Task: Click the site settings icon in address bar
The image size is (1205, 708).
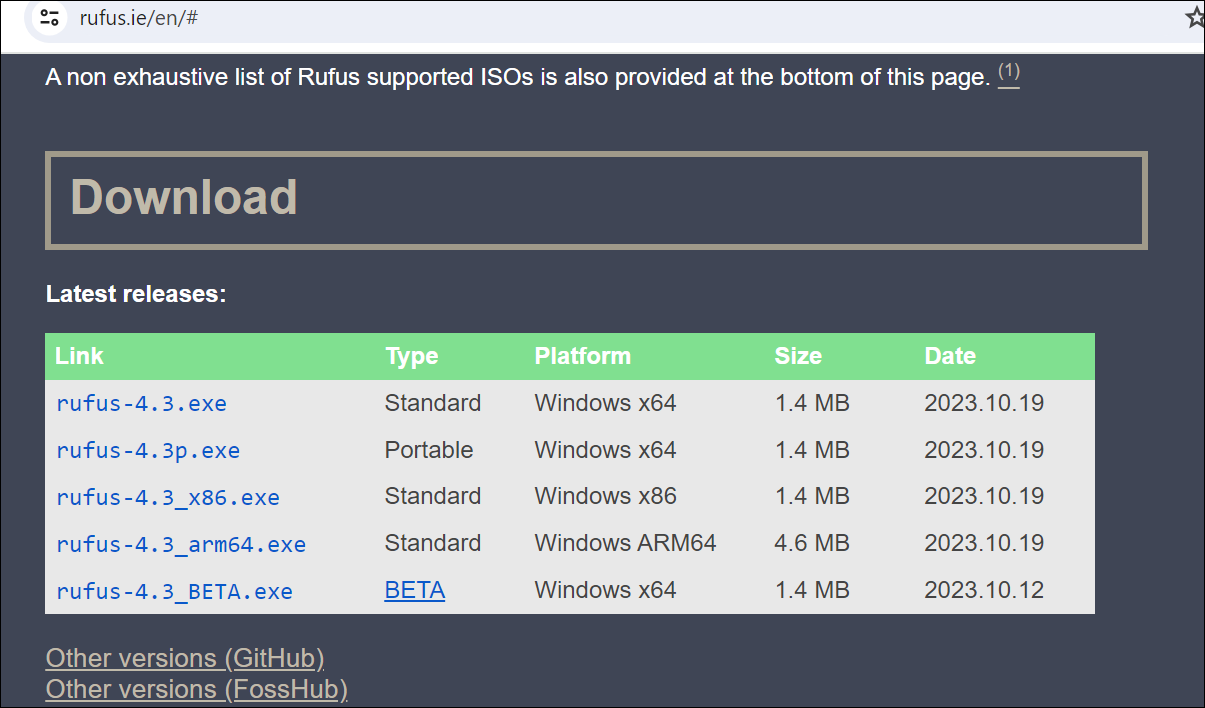Action: [49, 18]
